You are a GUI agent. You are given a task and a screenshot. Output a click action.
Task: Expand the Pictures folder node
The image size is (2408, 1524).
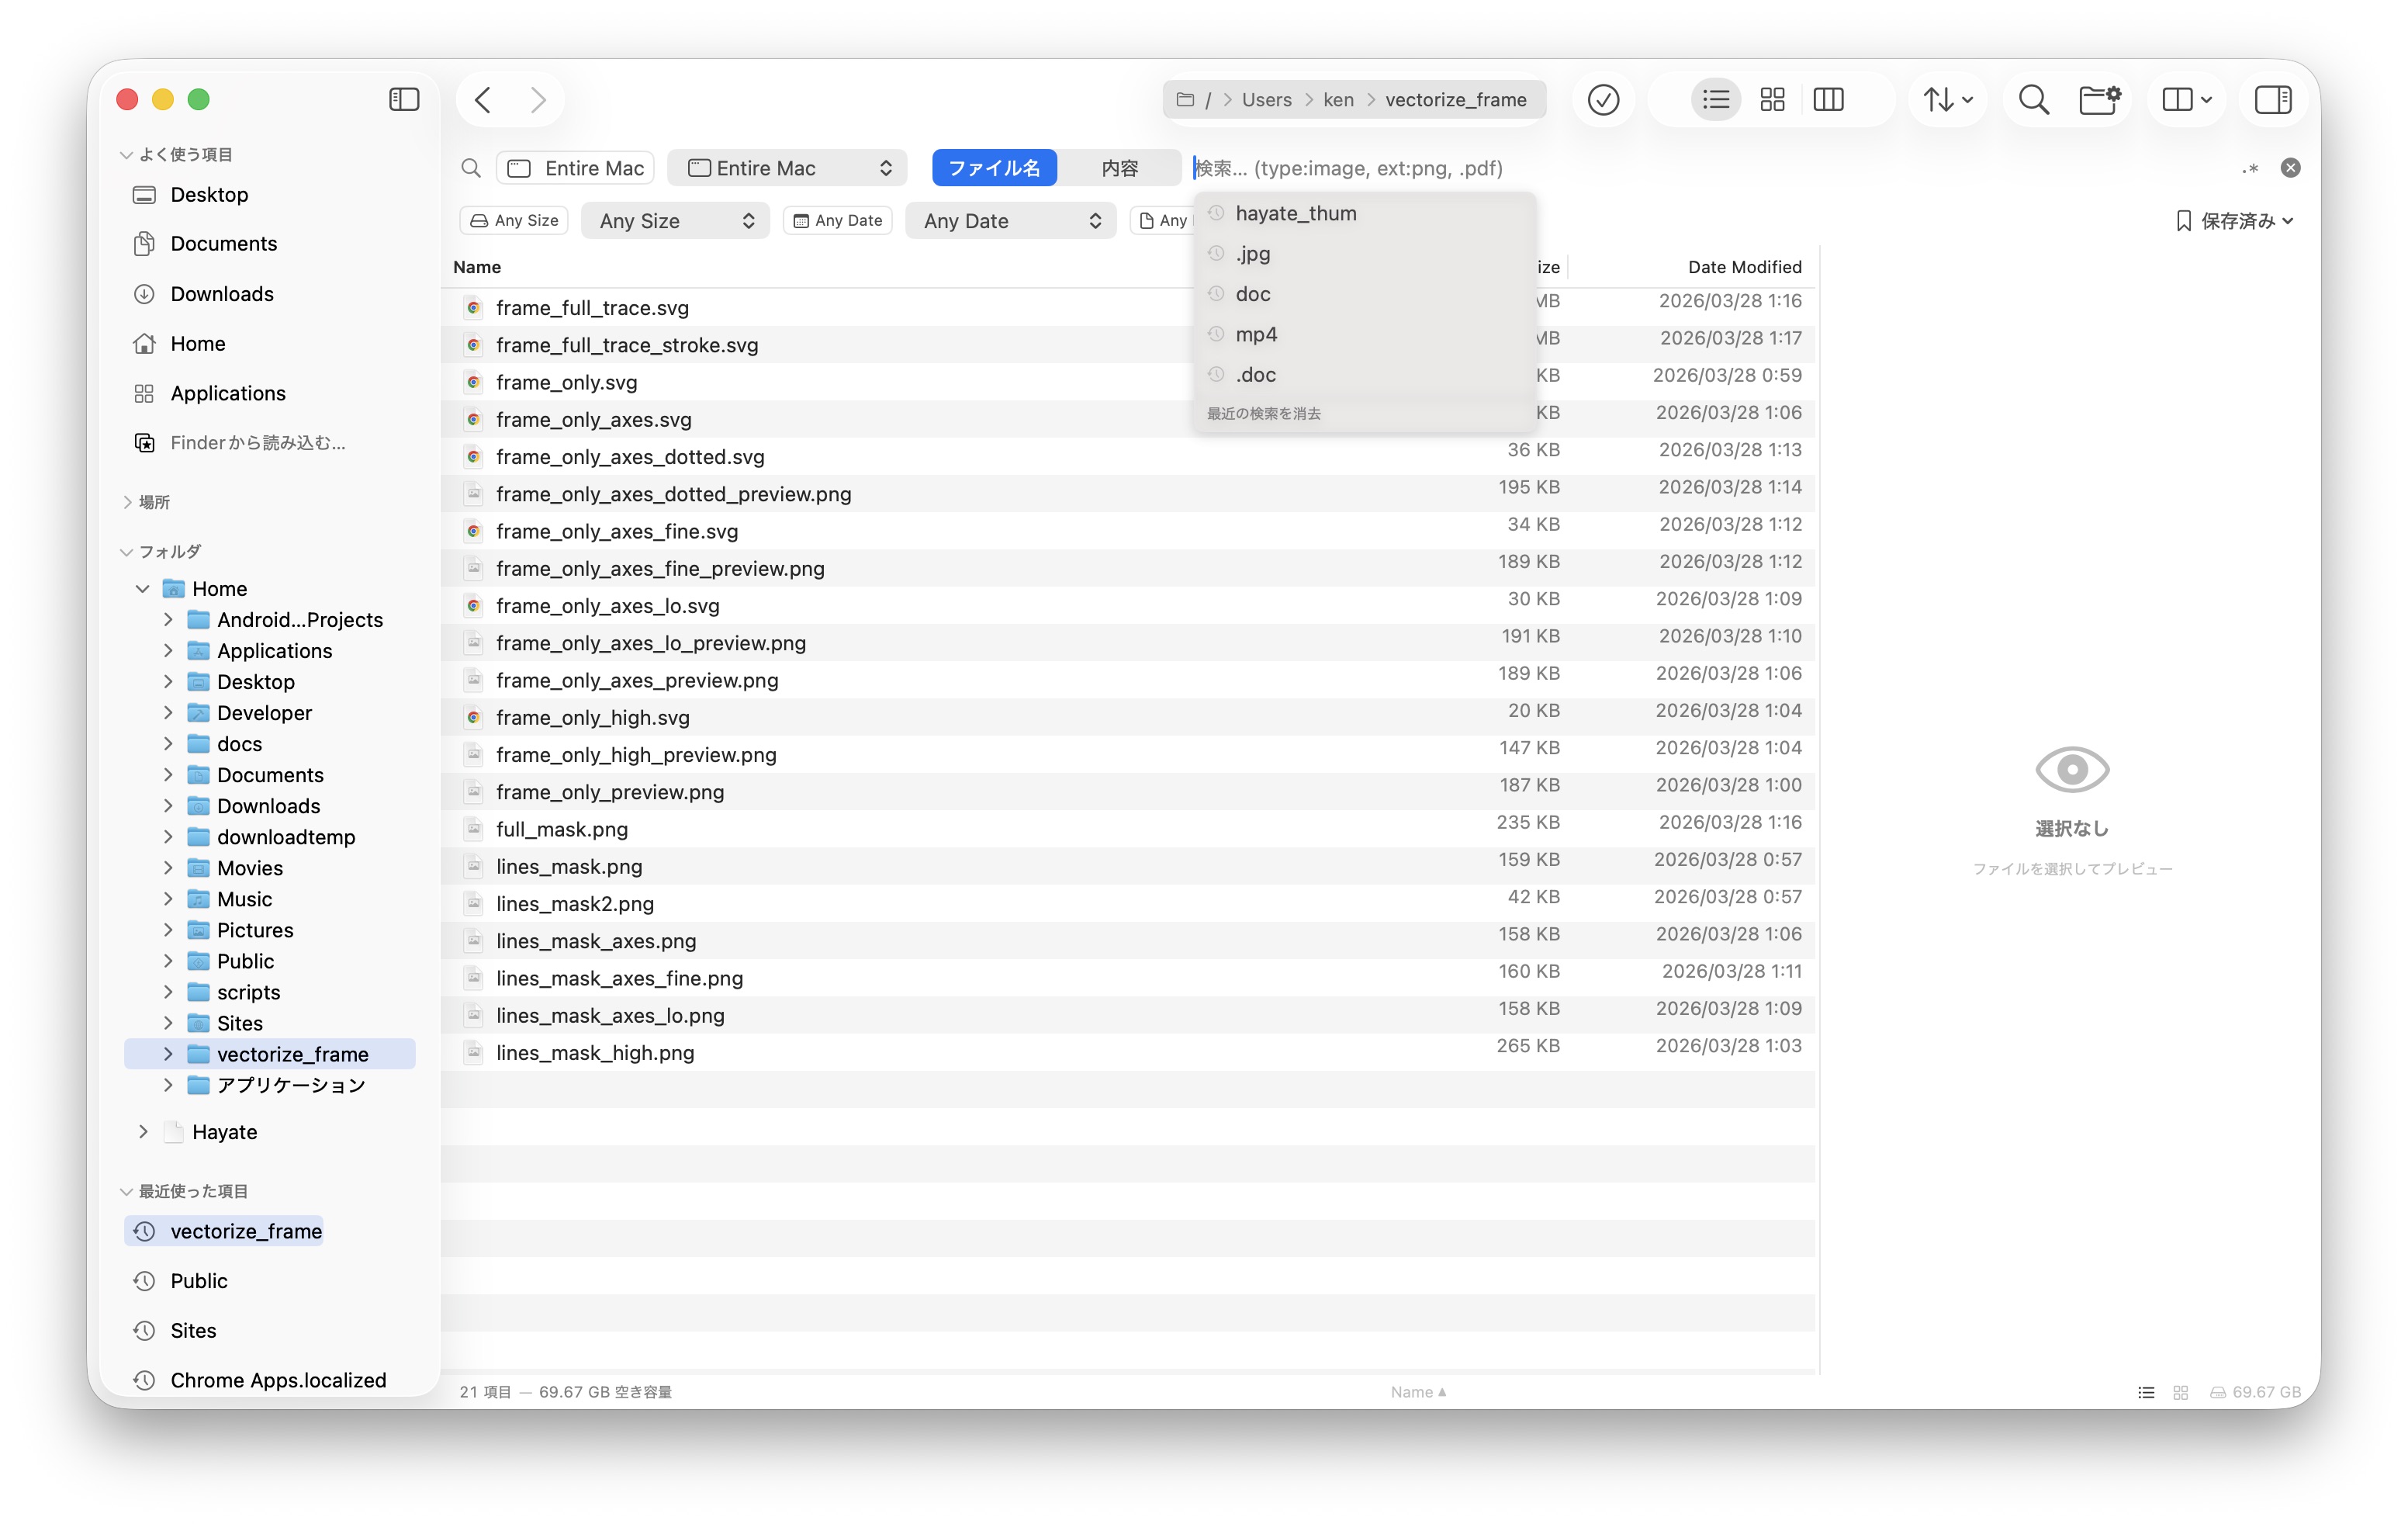pos(168,929)
